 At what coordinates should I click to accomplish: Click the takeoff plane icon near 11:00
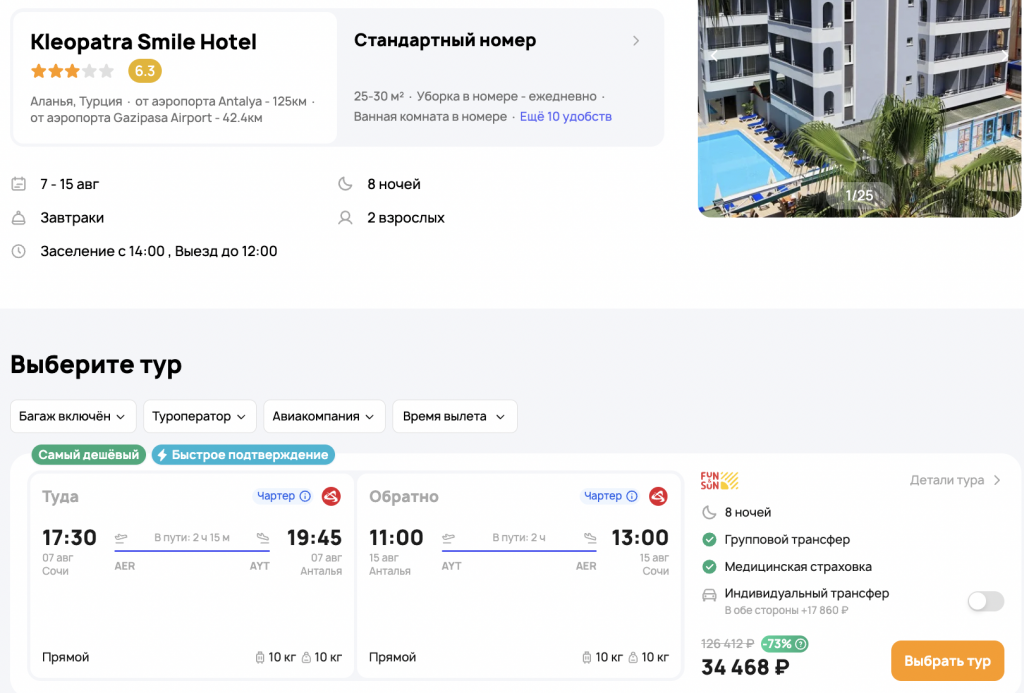[448, 538]
